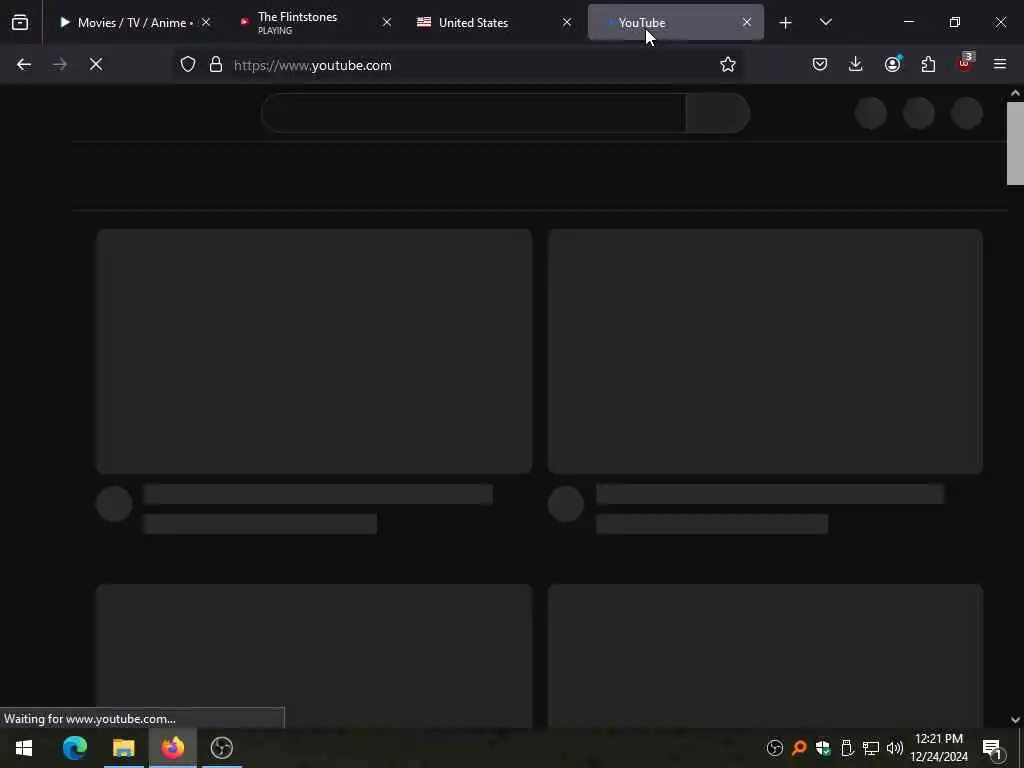Open orange search tray icon

(799, 748)
